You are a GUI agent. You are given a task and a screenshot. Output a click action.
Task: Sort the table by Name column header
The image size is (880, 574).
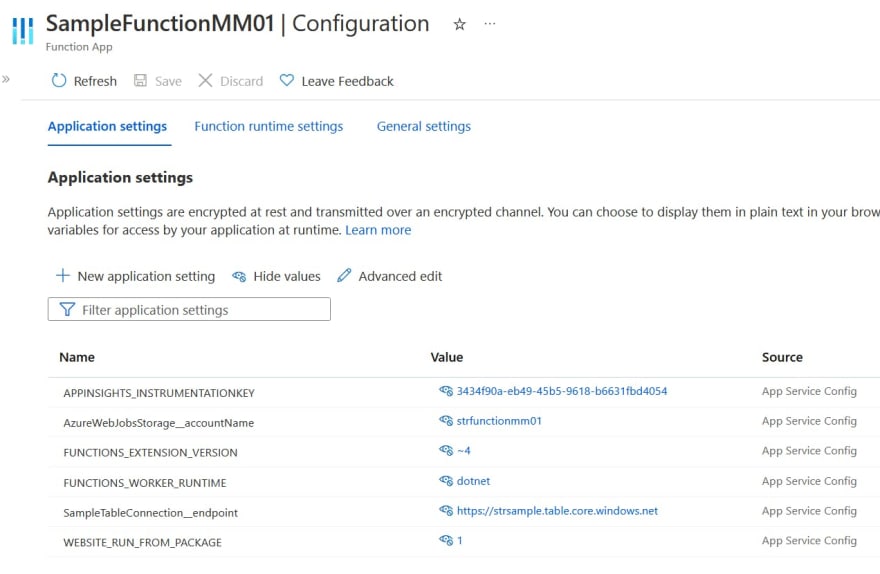(77, 357)
